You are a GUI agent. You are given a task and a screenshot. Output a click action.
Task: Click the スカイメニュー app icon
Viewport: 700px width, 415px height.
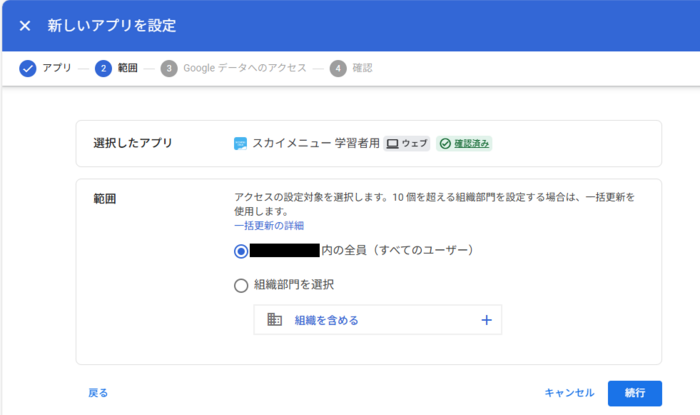240,144
